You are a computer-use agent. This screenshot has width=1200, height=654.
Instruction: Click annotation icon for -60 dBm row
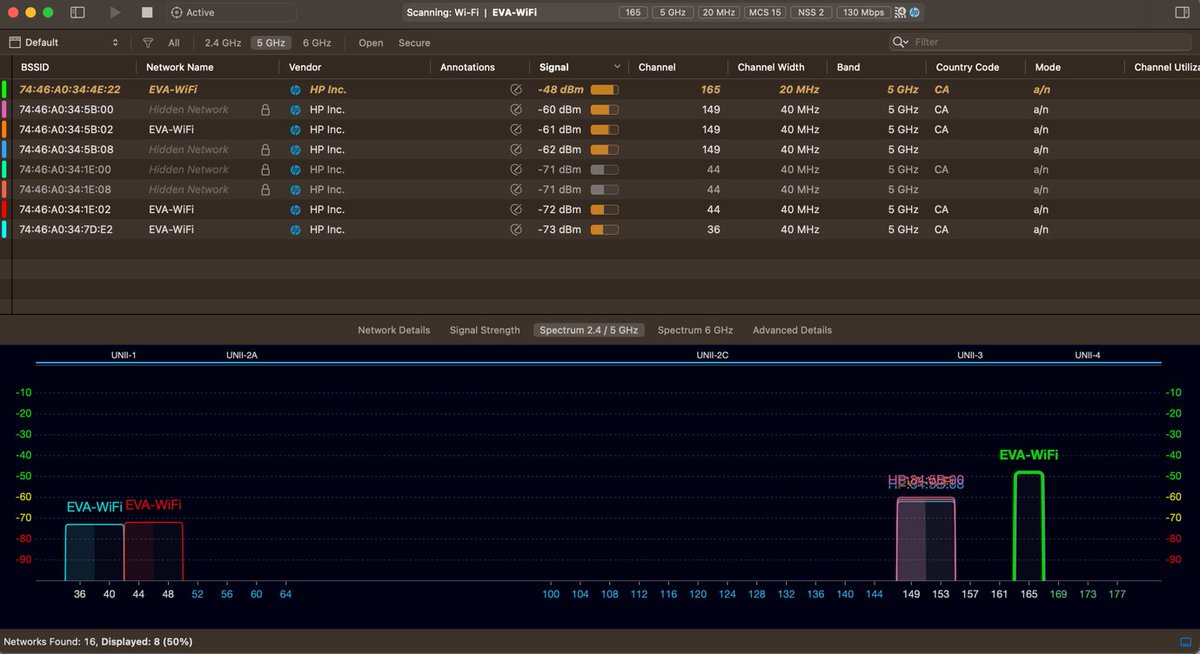tap(516, 110)
